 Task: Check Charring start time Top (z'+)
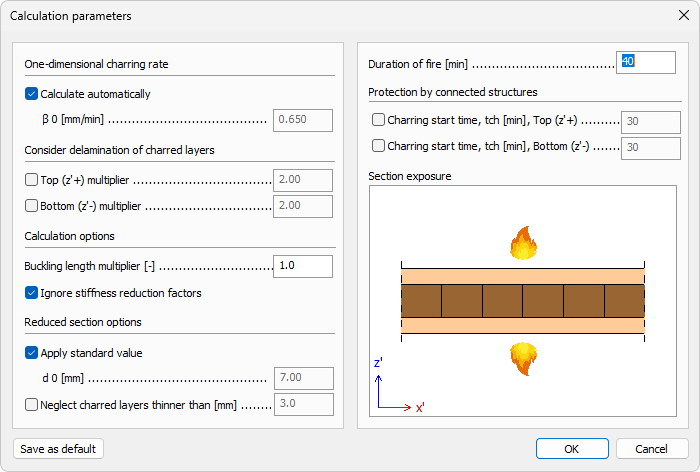378,120
